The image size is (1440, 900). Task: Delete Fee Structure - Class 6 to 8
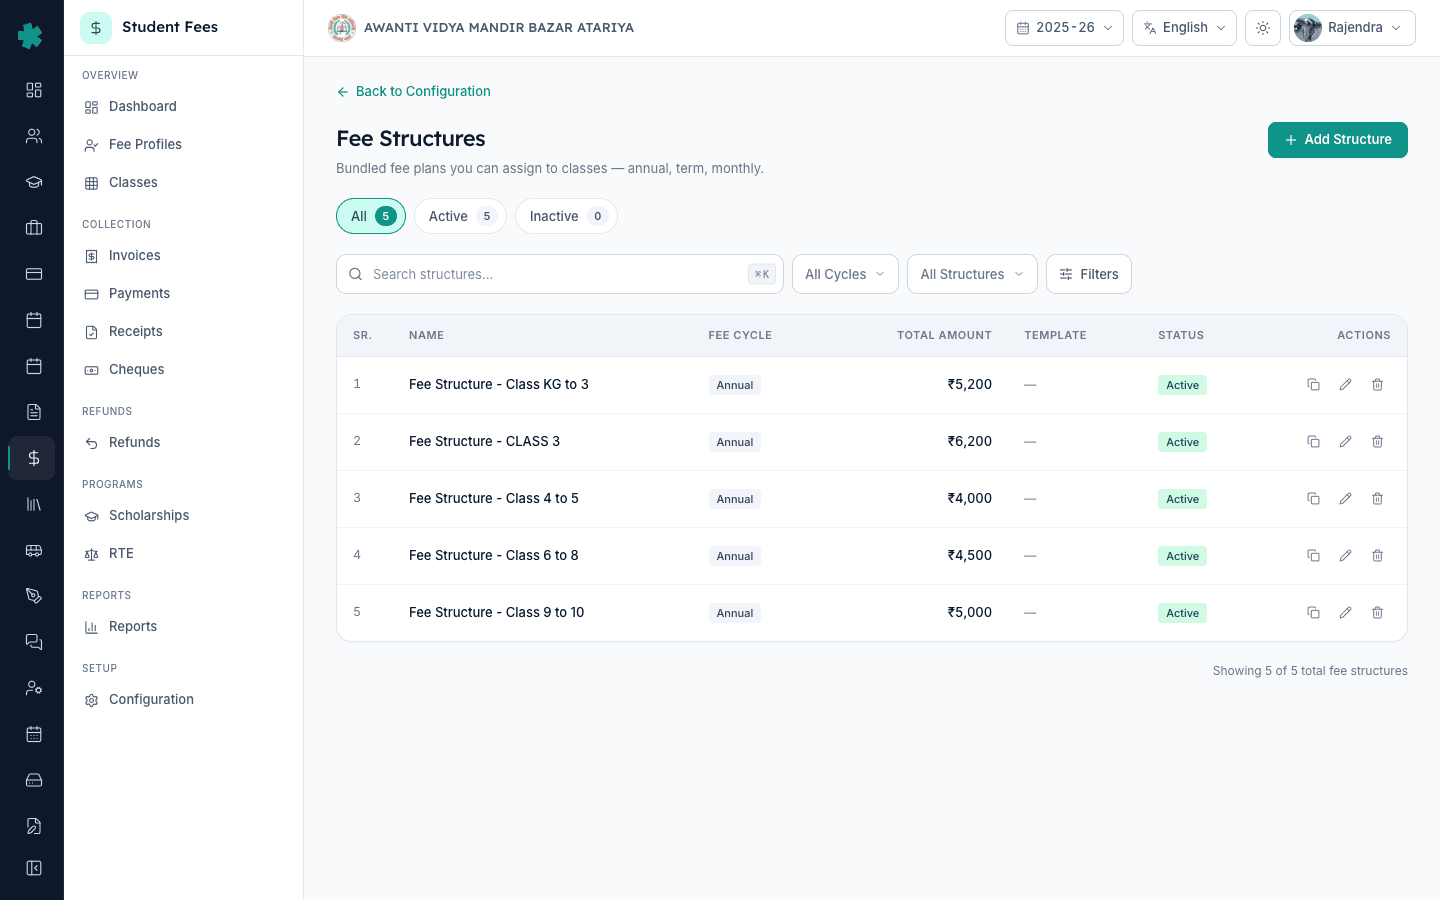coord(1378,556)
